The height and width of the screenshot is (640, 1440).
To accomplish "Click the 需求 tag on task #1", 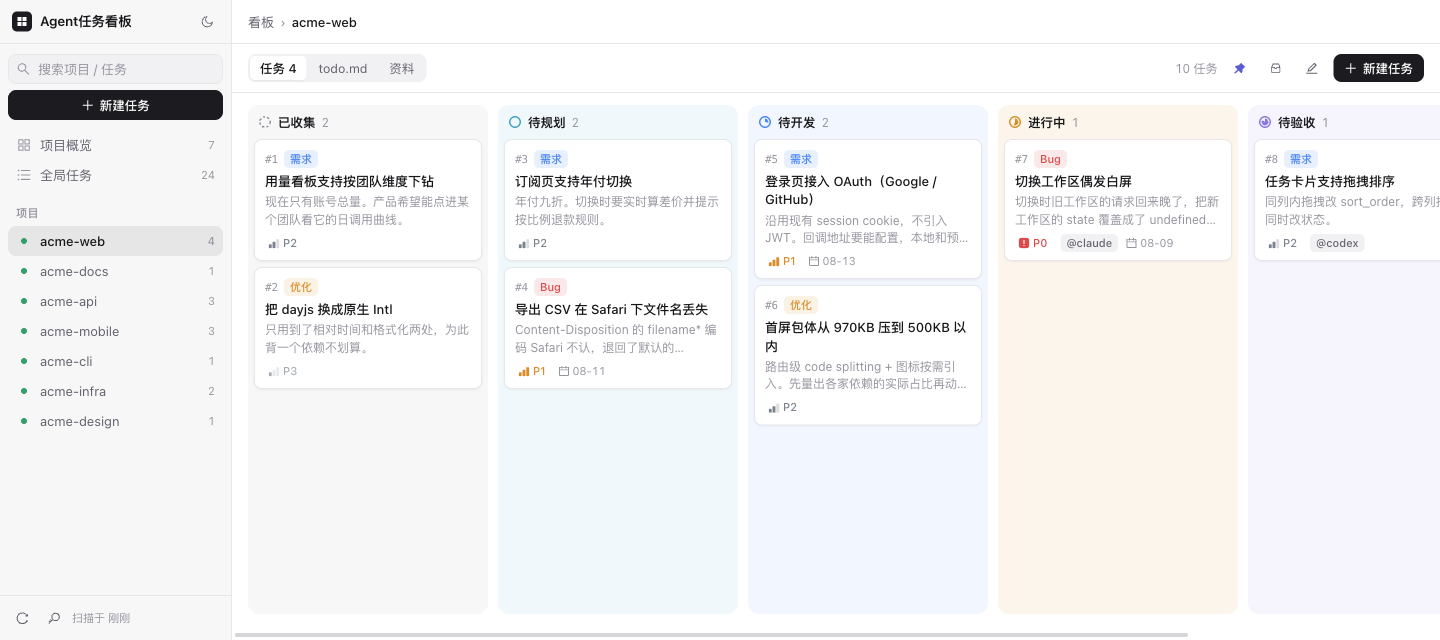I will pyautogui.click(x=301, y=159).
